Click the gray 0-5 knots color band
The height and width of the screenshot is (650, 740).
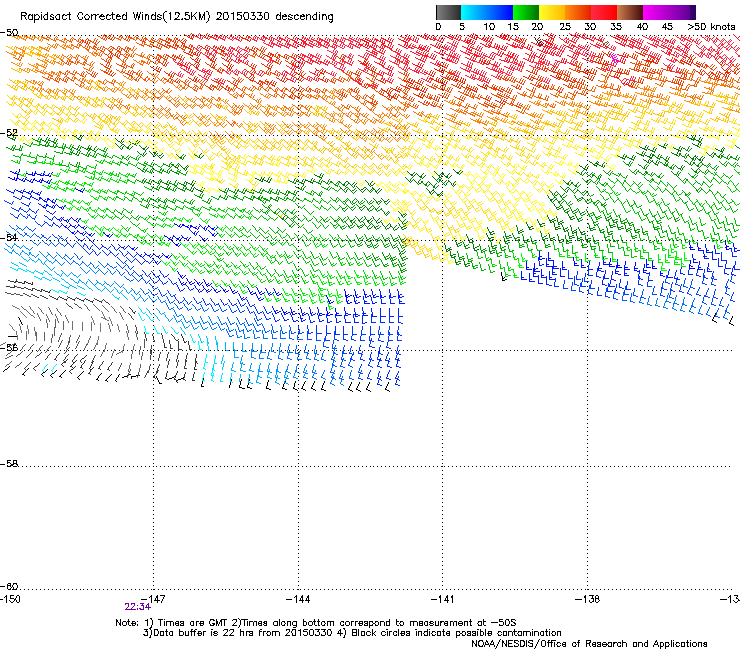pyautogui.click(x=448, y=12)
